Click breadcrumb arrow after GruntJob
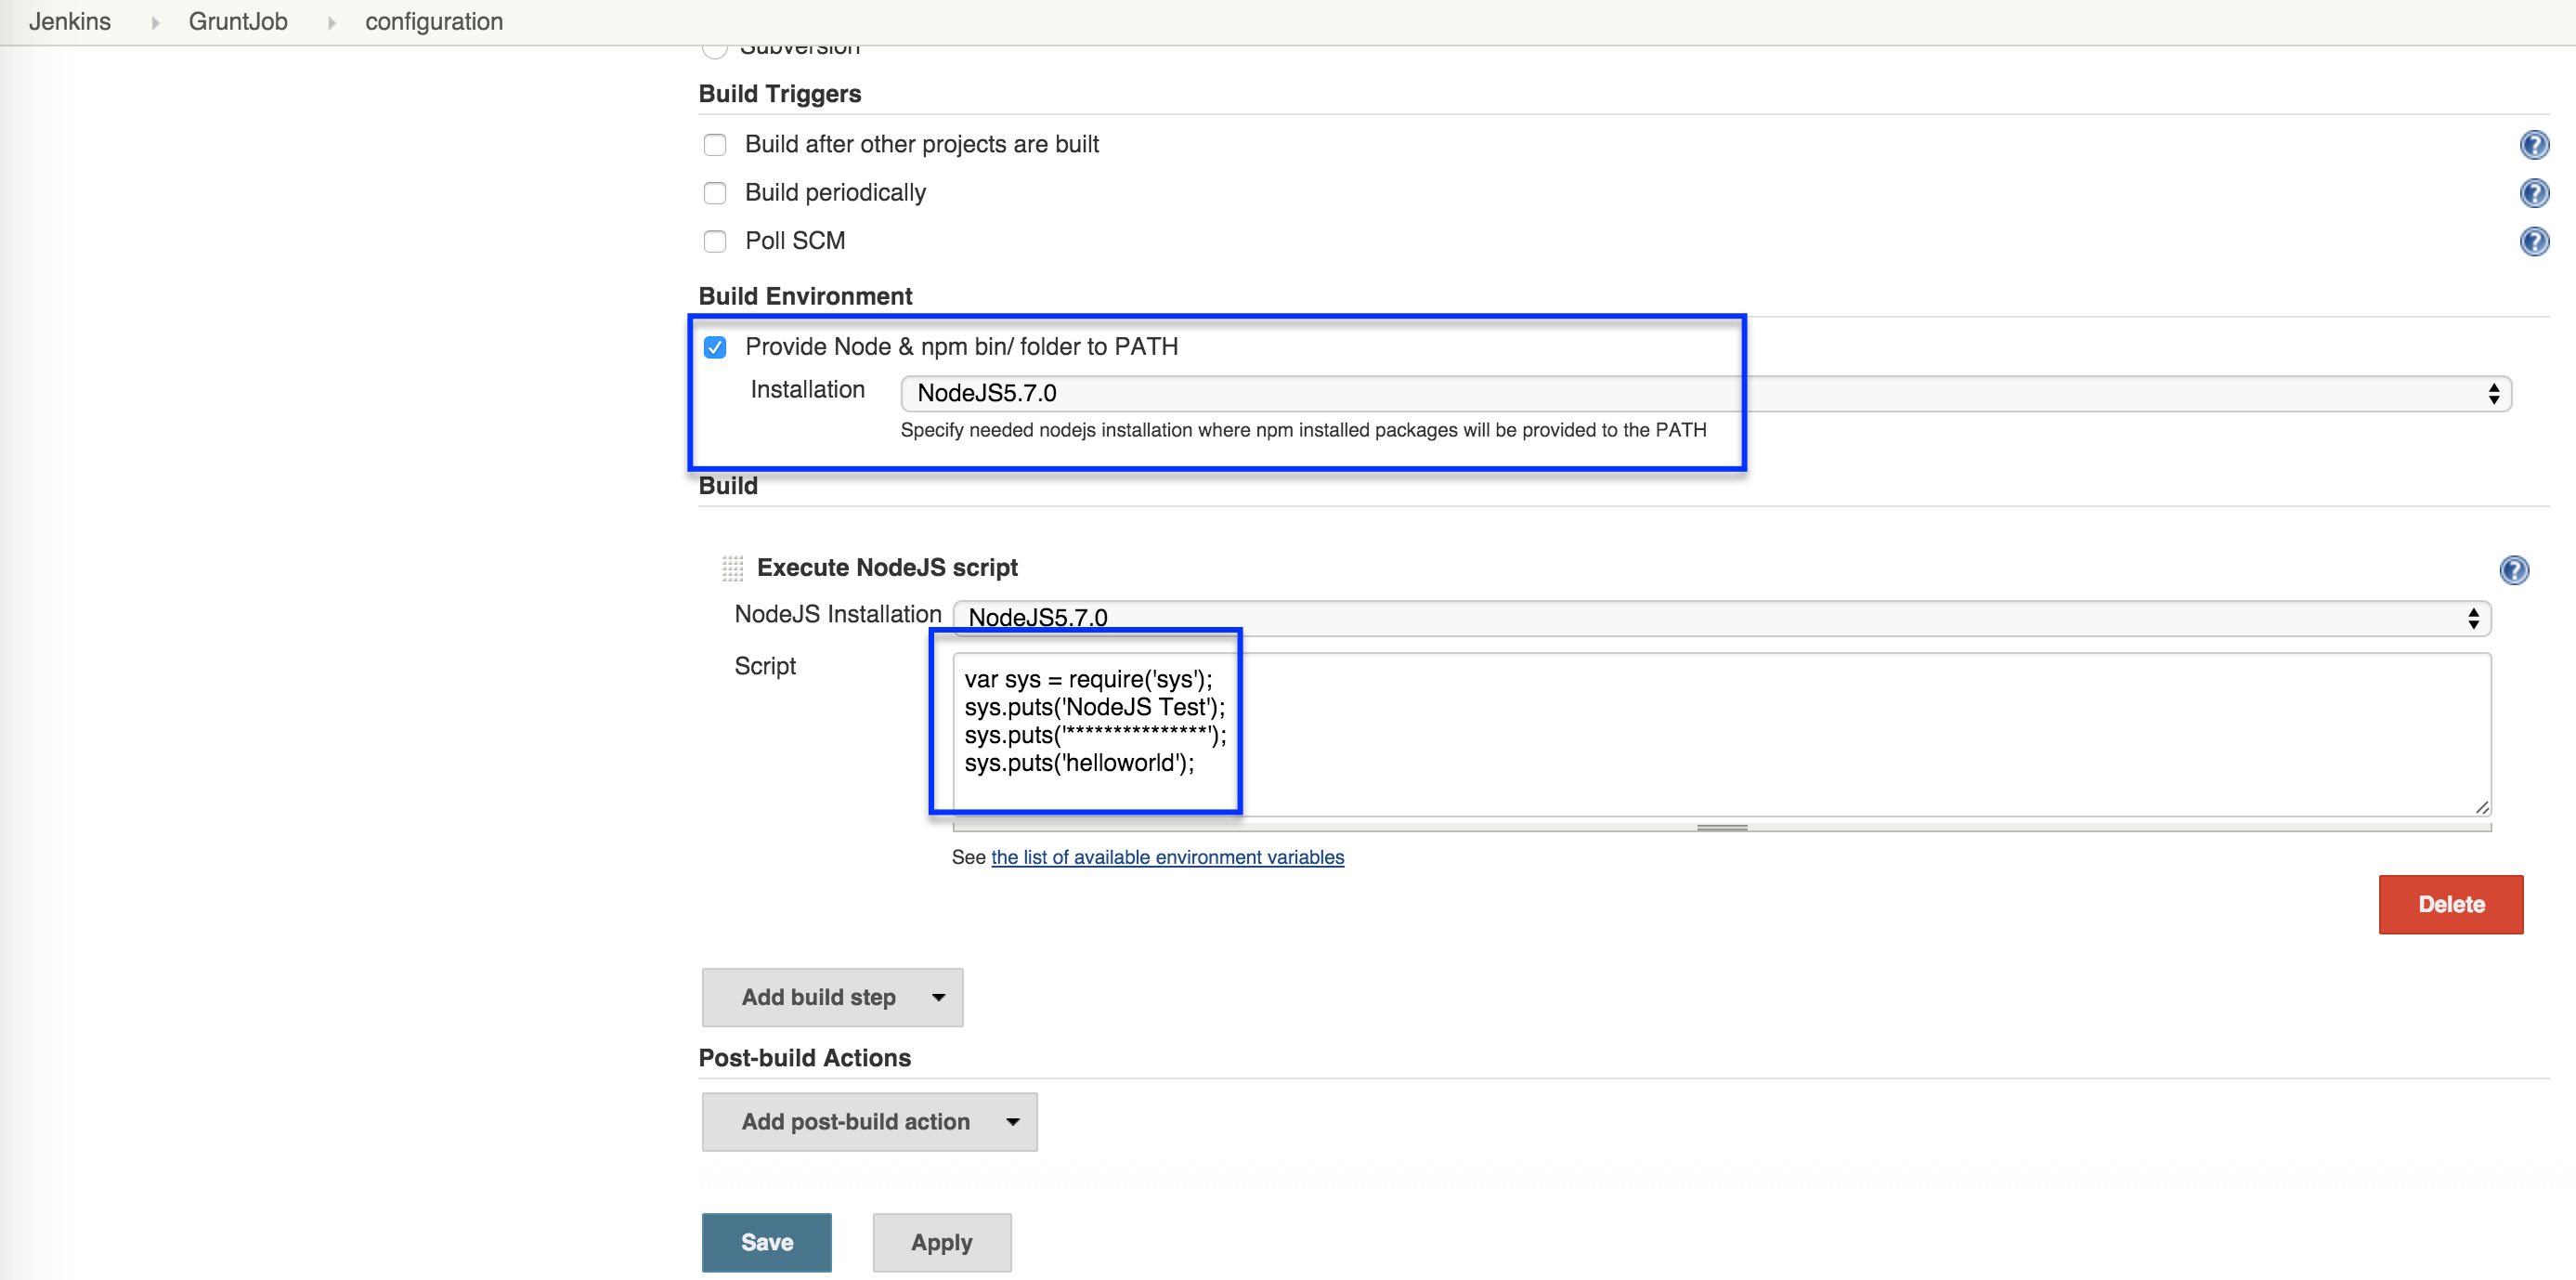 click(331, 22)
